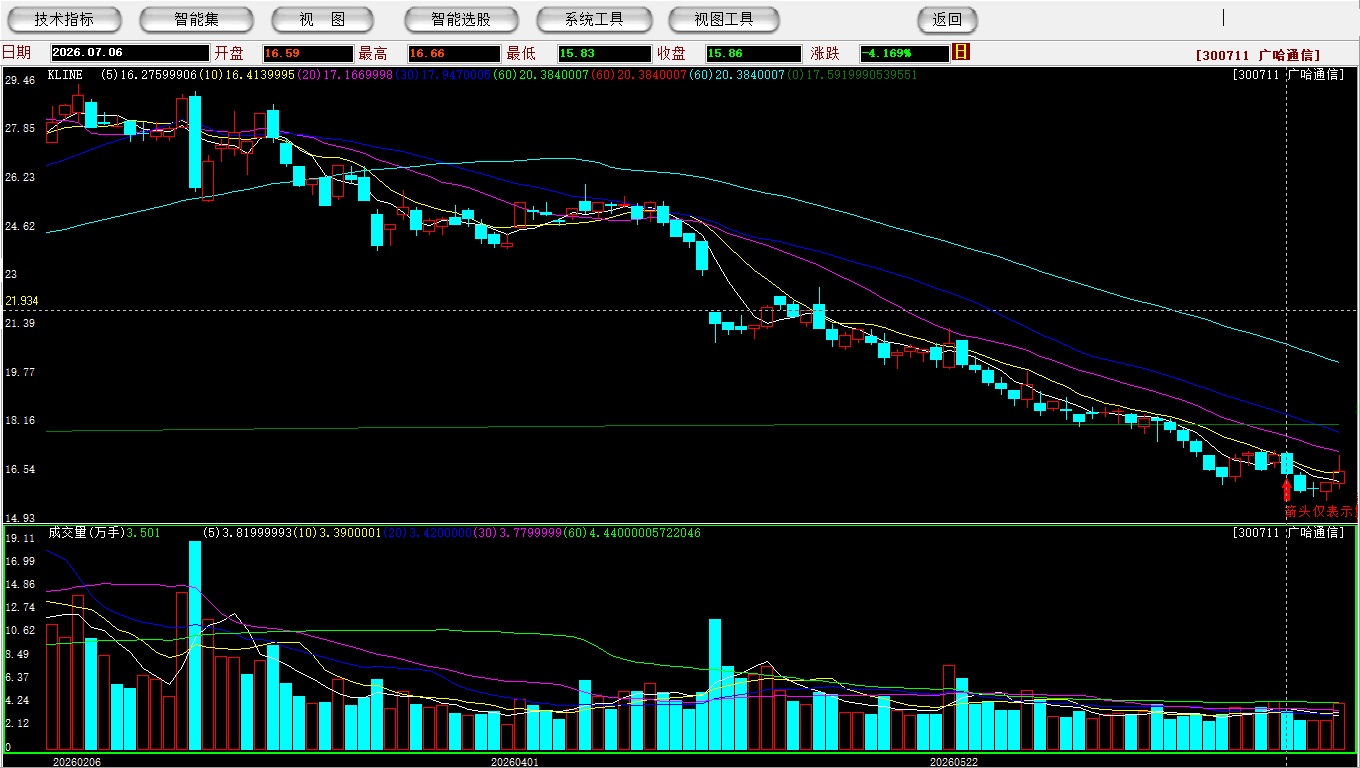Click the 14.93 price axis label
The width and height of the screenshot is (1360, 768).
20,518
